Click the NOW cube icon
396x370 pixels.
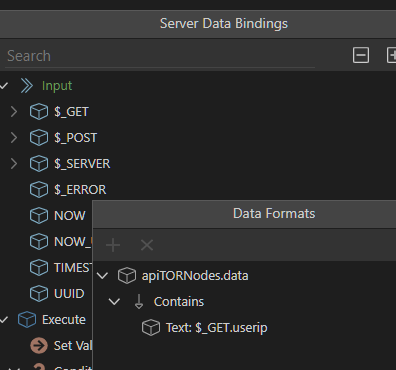39,216
